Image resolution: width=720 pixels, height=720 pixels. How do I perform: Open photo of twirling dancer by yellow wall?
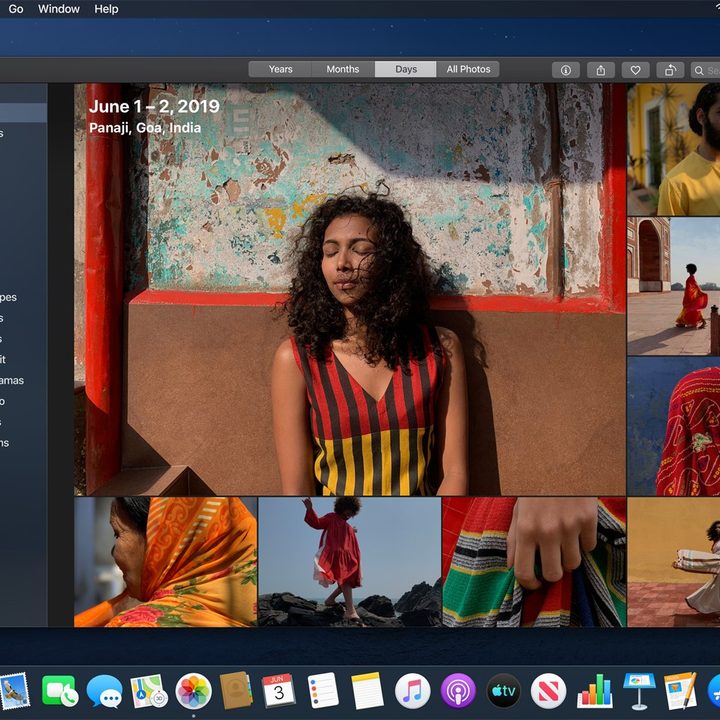pos(674,562)
